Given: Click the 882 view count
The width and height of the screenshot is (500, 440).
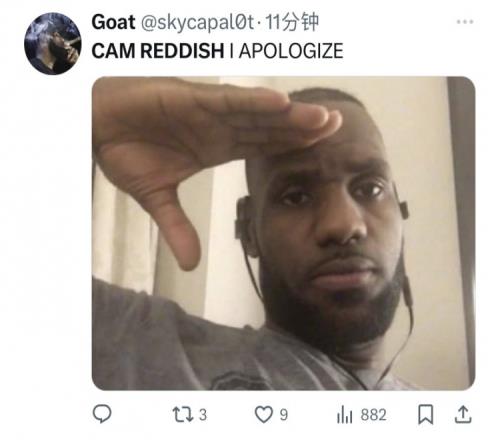Looking at the screenshot, I should tap(374, 415).
